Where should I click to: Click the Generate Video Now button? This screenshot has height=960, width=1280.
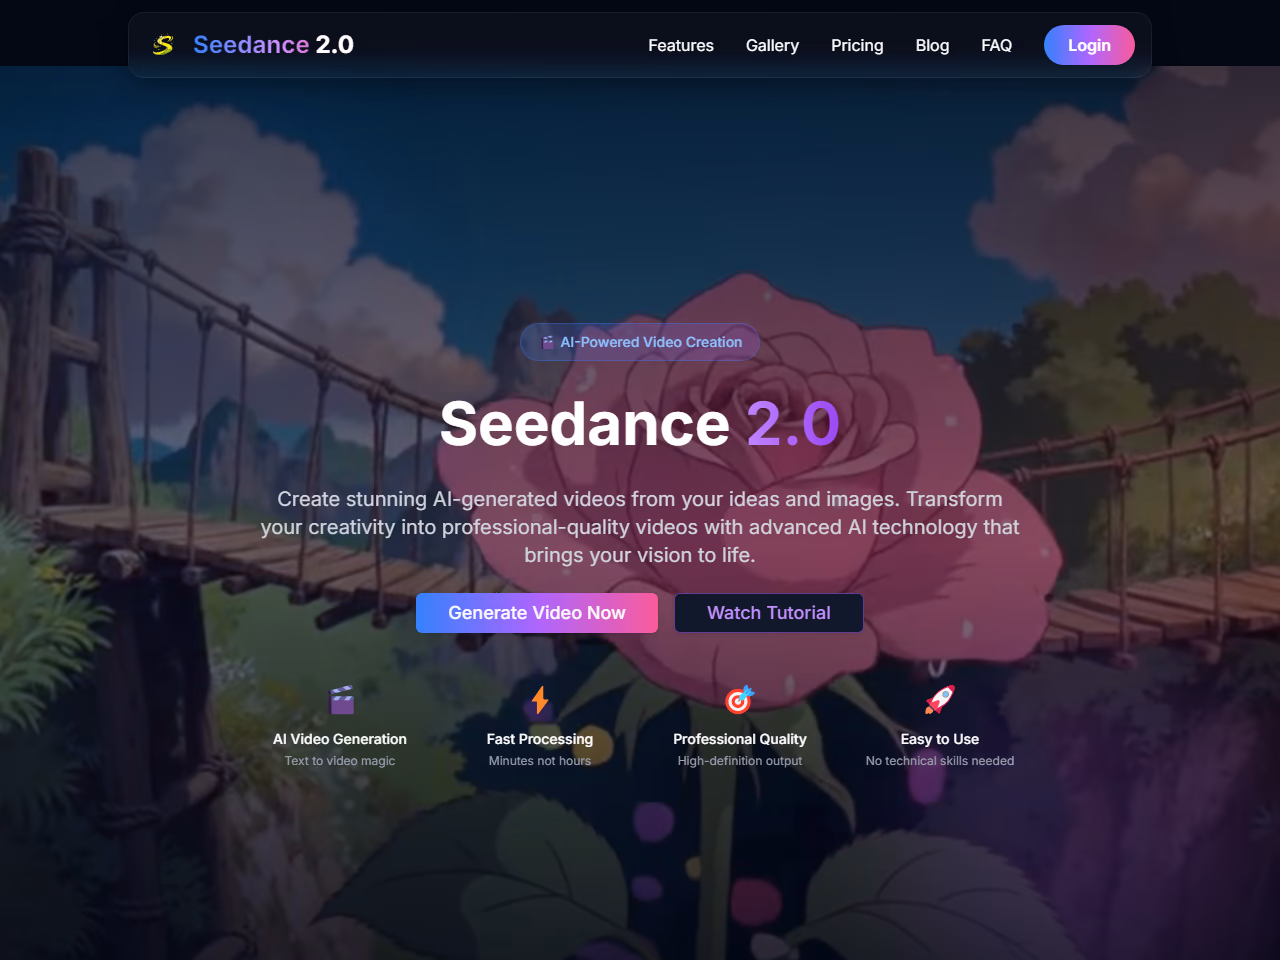(537, 613)
